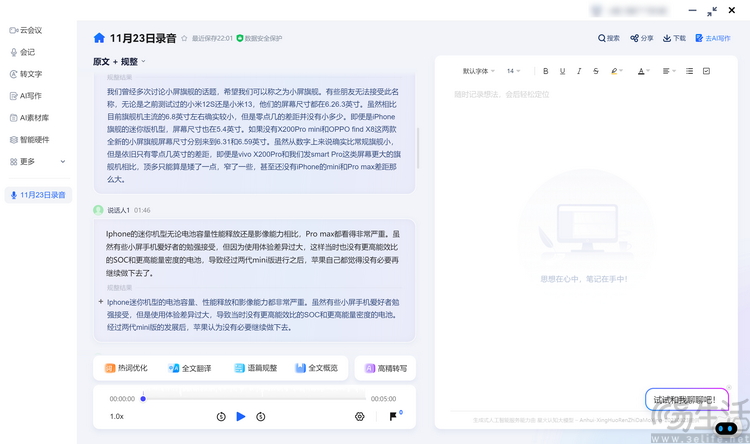The width and height of the screenshot is (750, 444).
Task: Exit full screen with the shrink arrows
Action: (712, 11)
